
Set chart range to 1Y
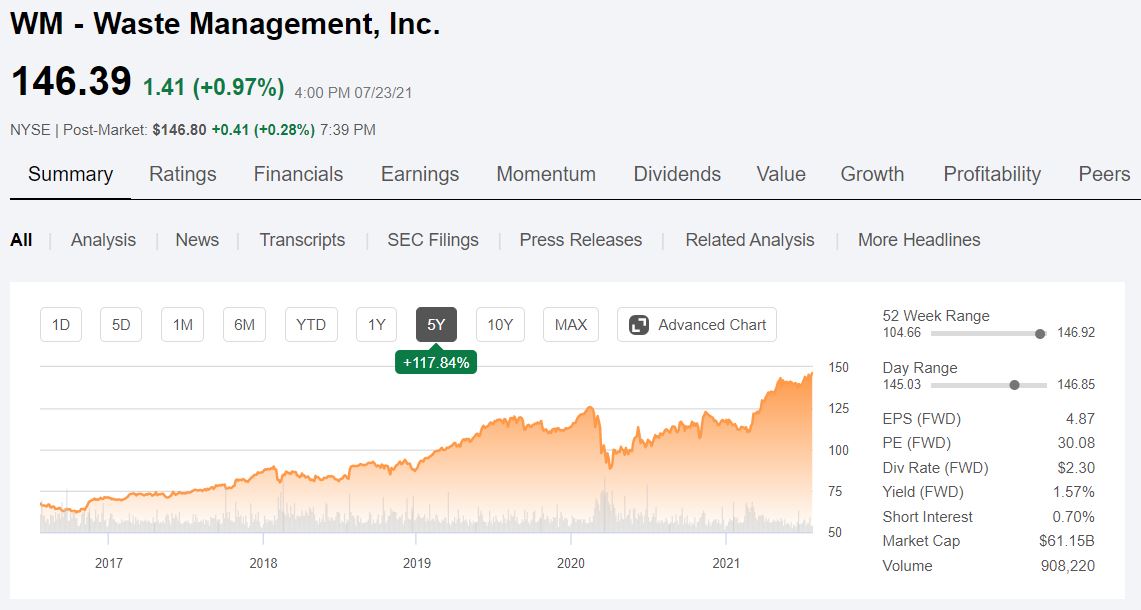[376, 325]
